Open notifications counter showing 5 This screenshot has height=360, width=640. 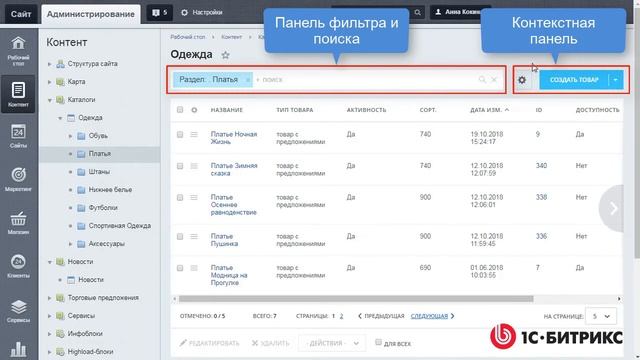tap(160, 13)
